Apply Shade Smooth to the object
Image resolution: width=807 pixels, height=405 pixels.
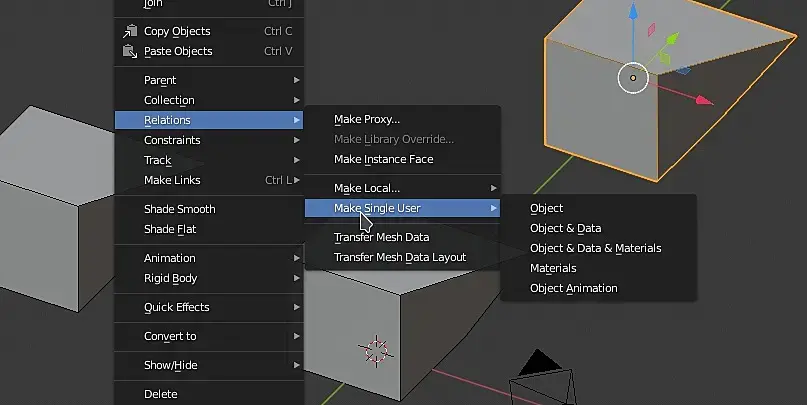pos(179,209)
